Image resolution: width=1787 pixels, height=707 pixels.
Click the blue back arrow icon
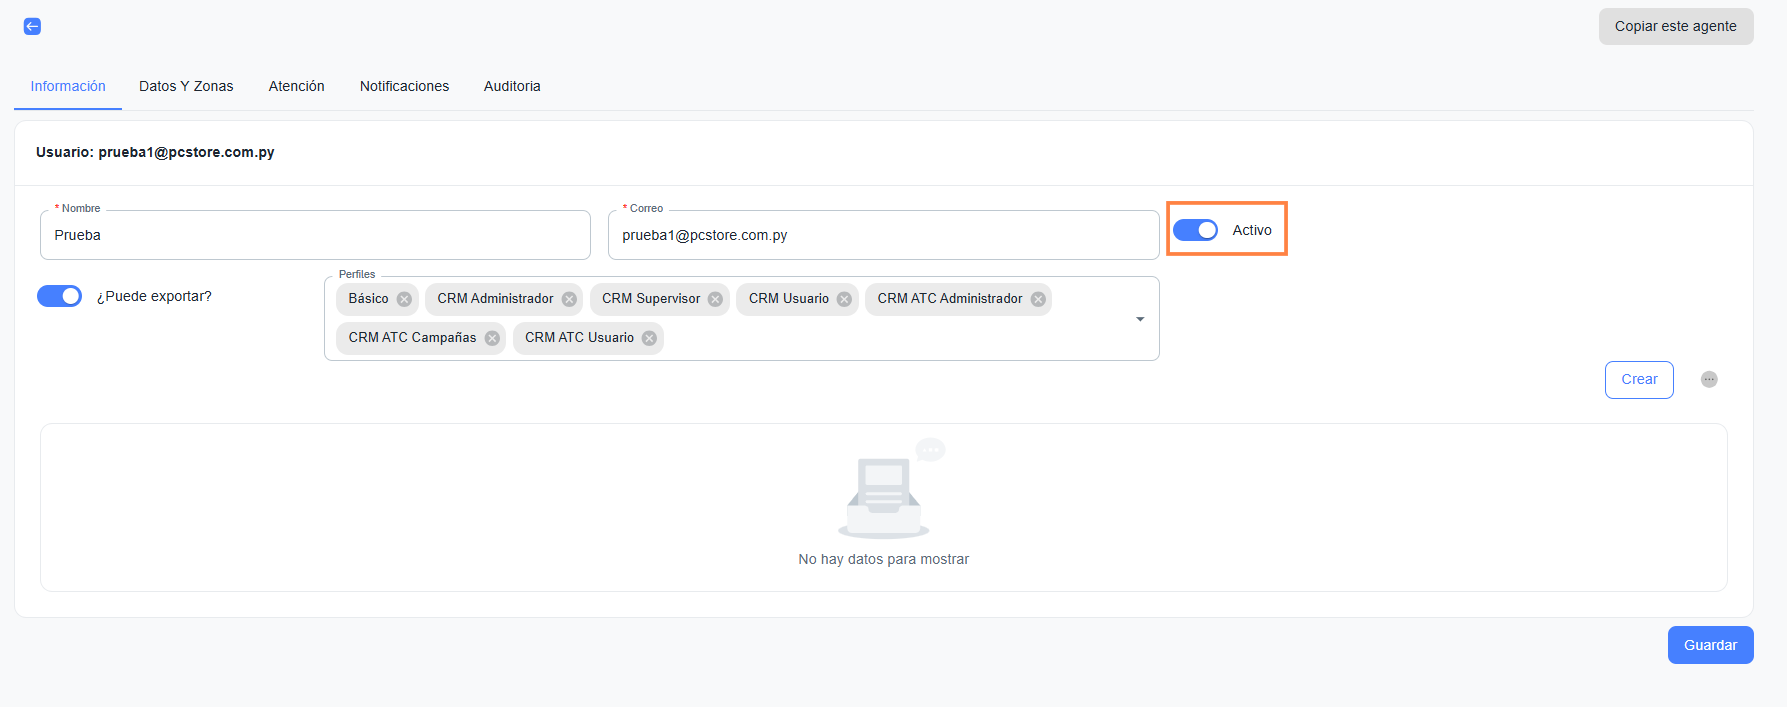tap(32, 27)
